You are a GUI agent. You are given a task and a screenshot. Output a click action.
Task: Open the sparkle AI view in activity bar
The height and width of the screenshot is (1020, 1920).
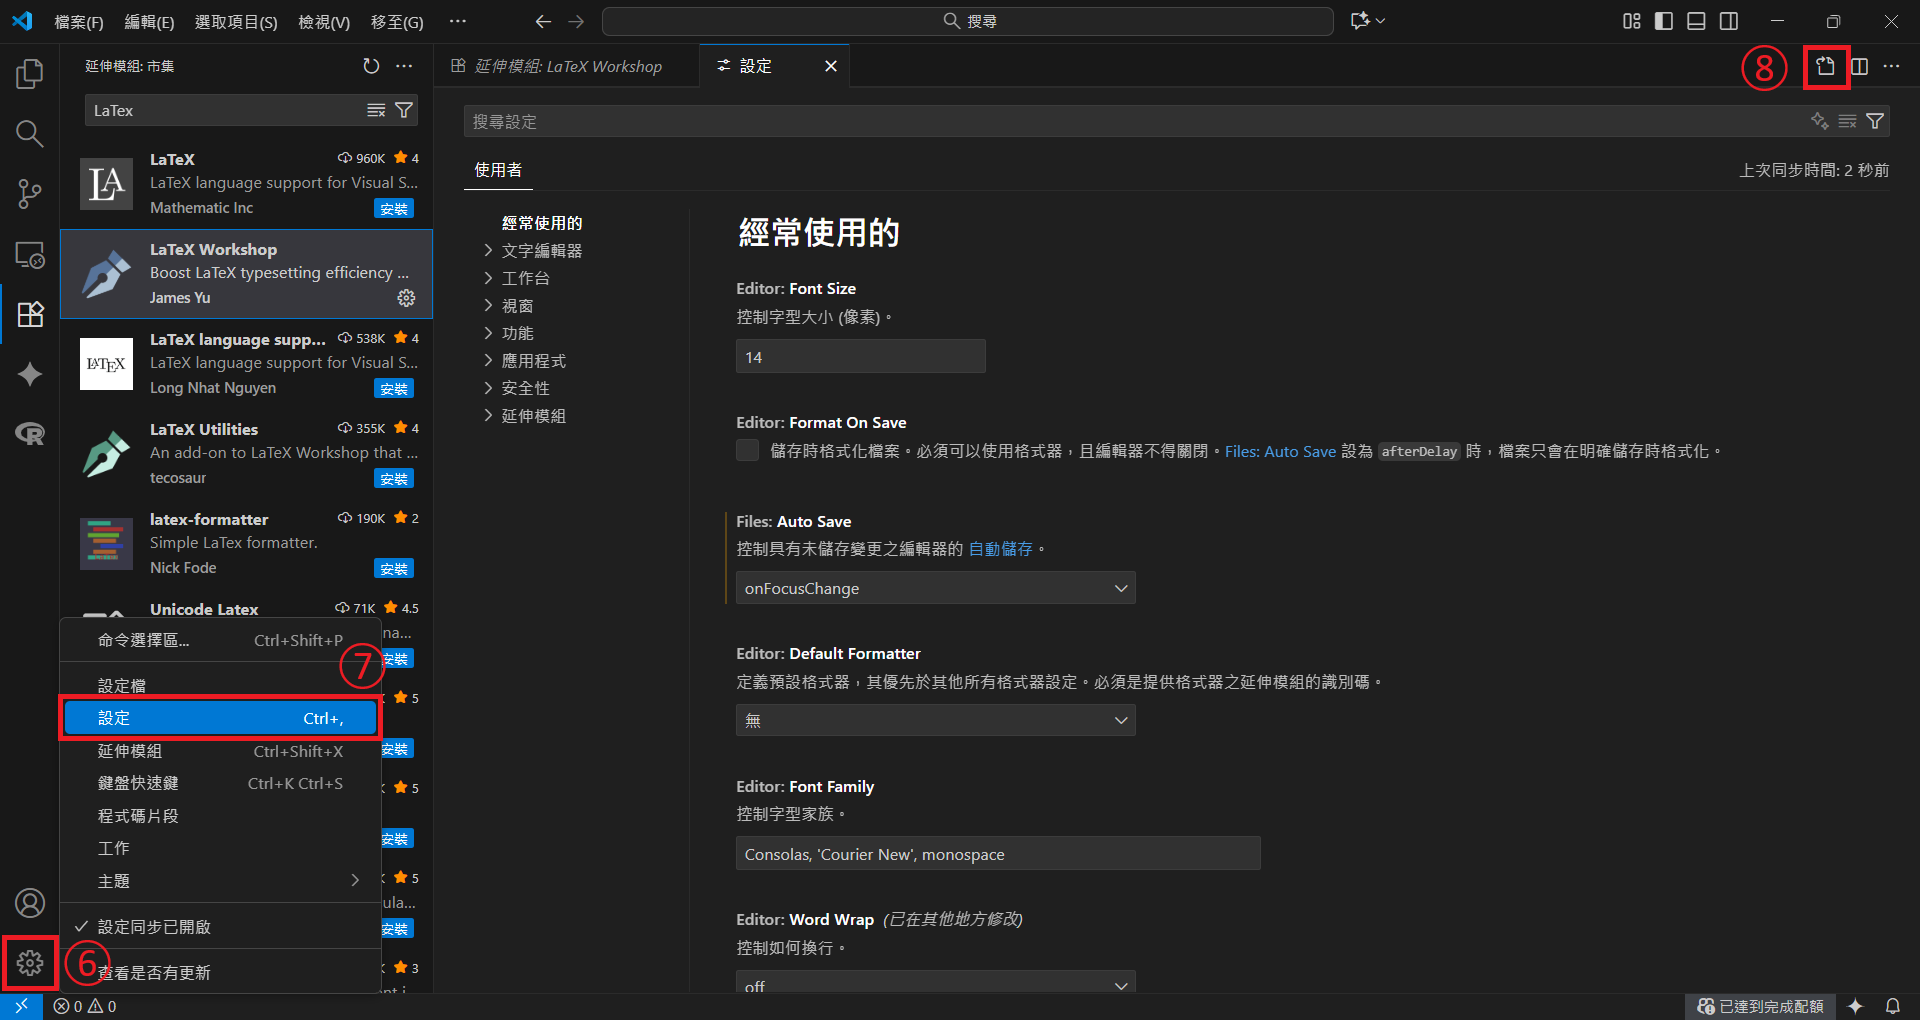point(30,374)
